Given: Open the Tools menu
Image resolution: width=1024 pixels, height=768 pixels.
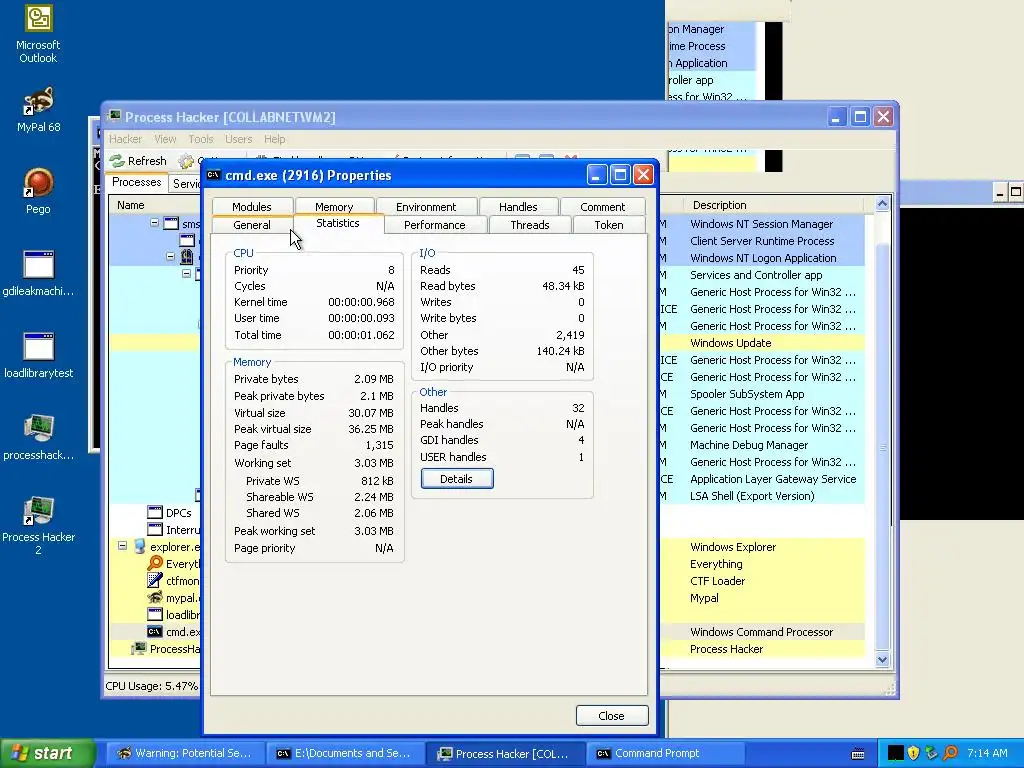Looking at the screenshot, I should pos(201,139).
